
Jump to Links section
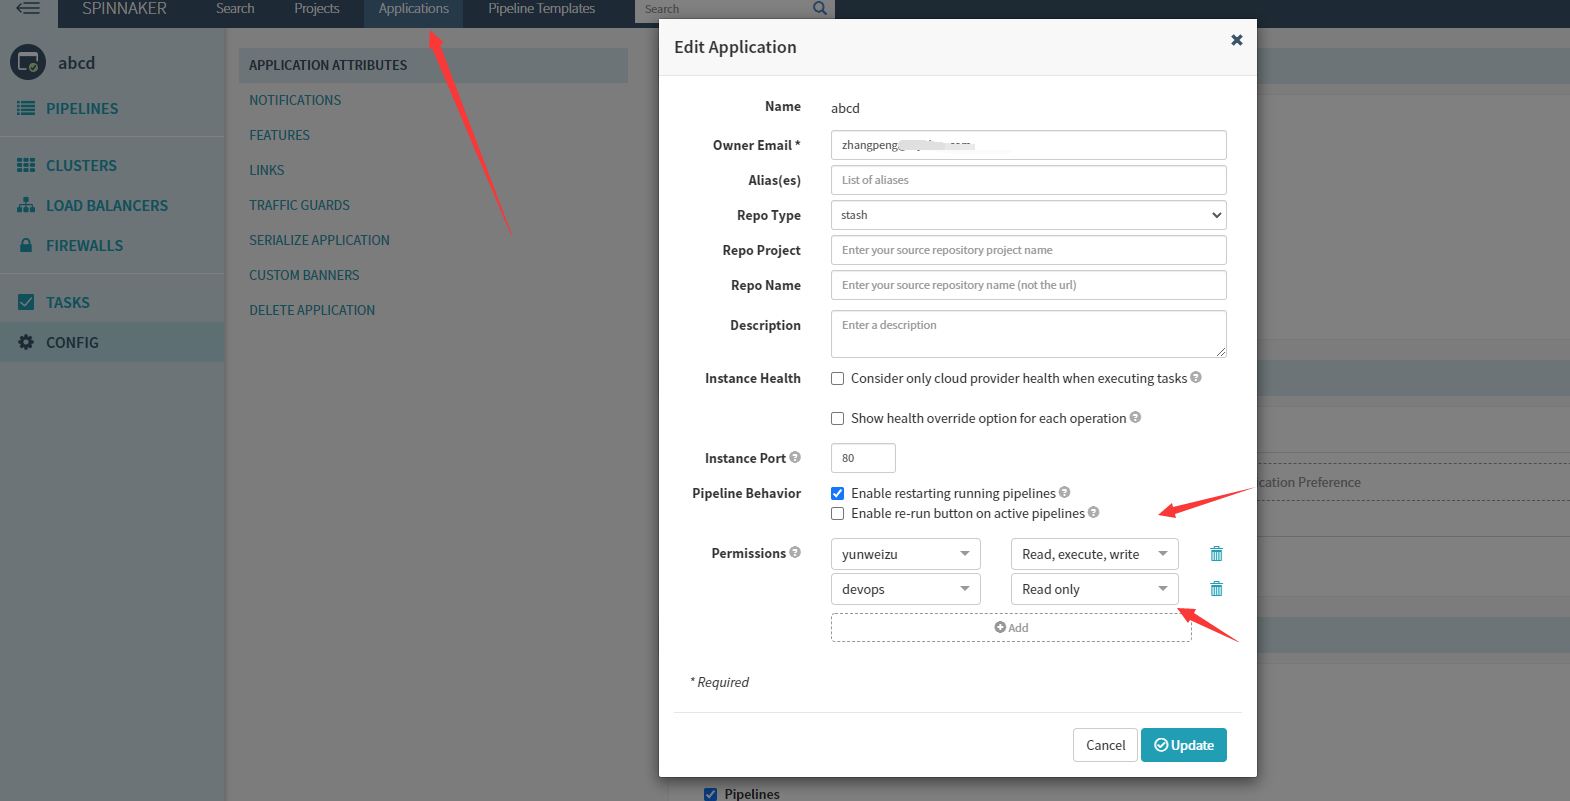pos(267,170)
